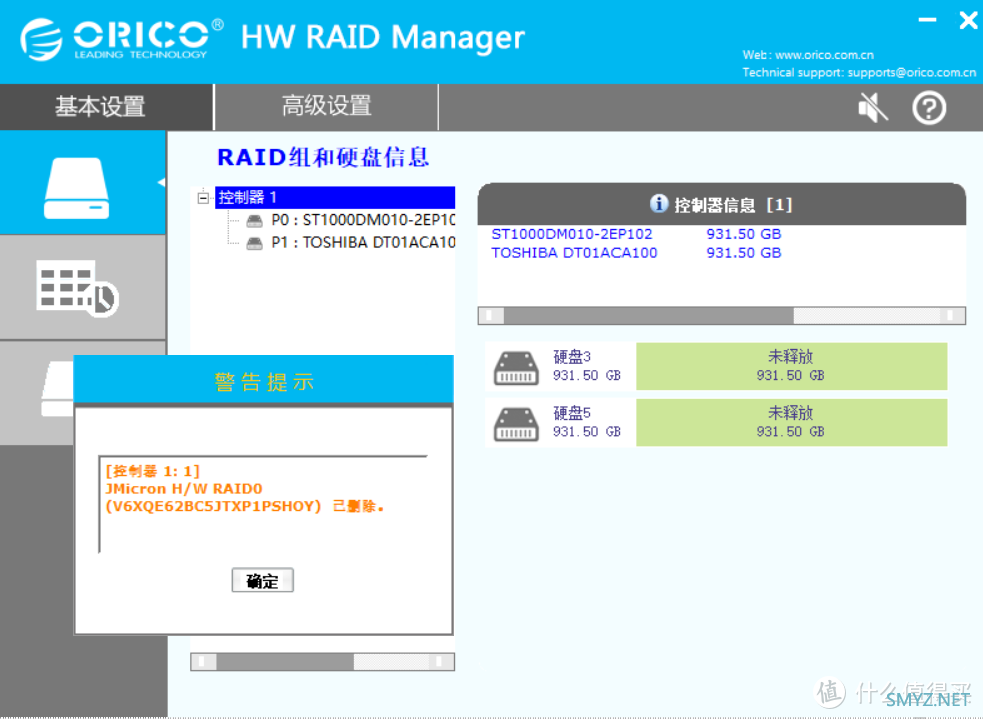
Task: Click the ORICO logo icon
Action: pyautogui.click(x=41, y=39)
